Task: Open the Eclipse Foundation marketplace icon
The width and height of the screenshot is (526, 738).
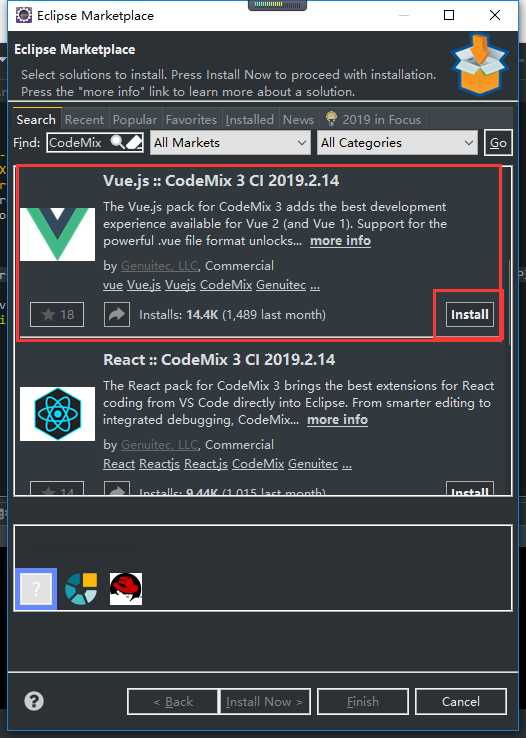Action: point(81,589)
